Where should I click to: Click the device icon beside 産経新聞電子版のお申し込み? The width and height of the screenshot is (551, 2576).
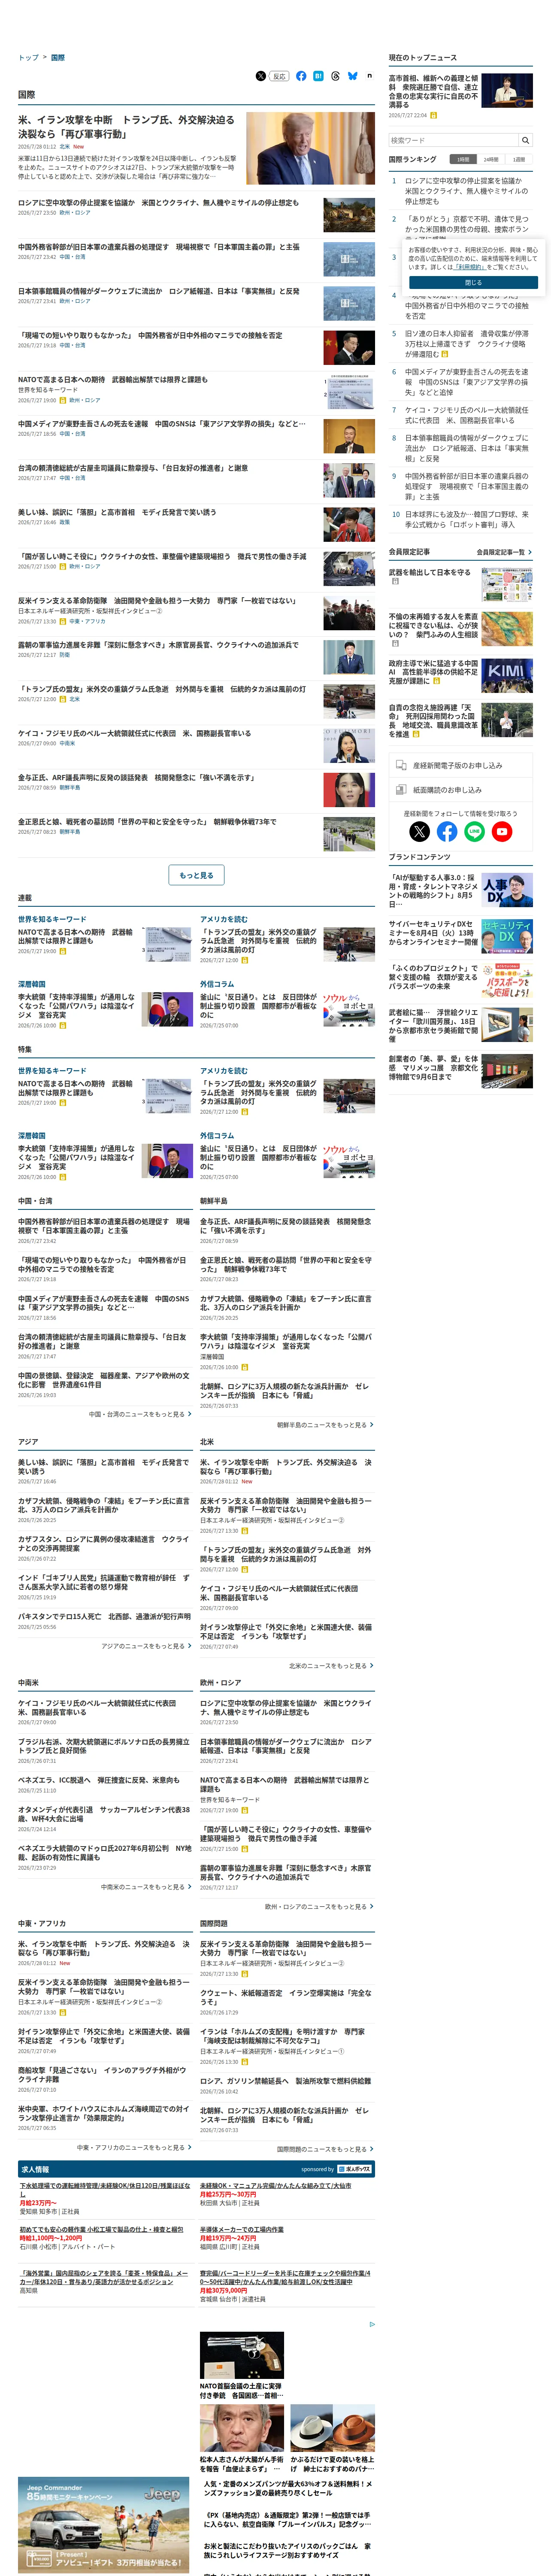(400, 765)
